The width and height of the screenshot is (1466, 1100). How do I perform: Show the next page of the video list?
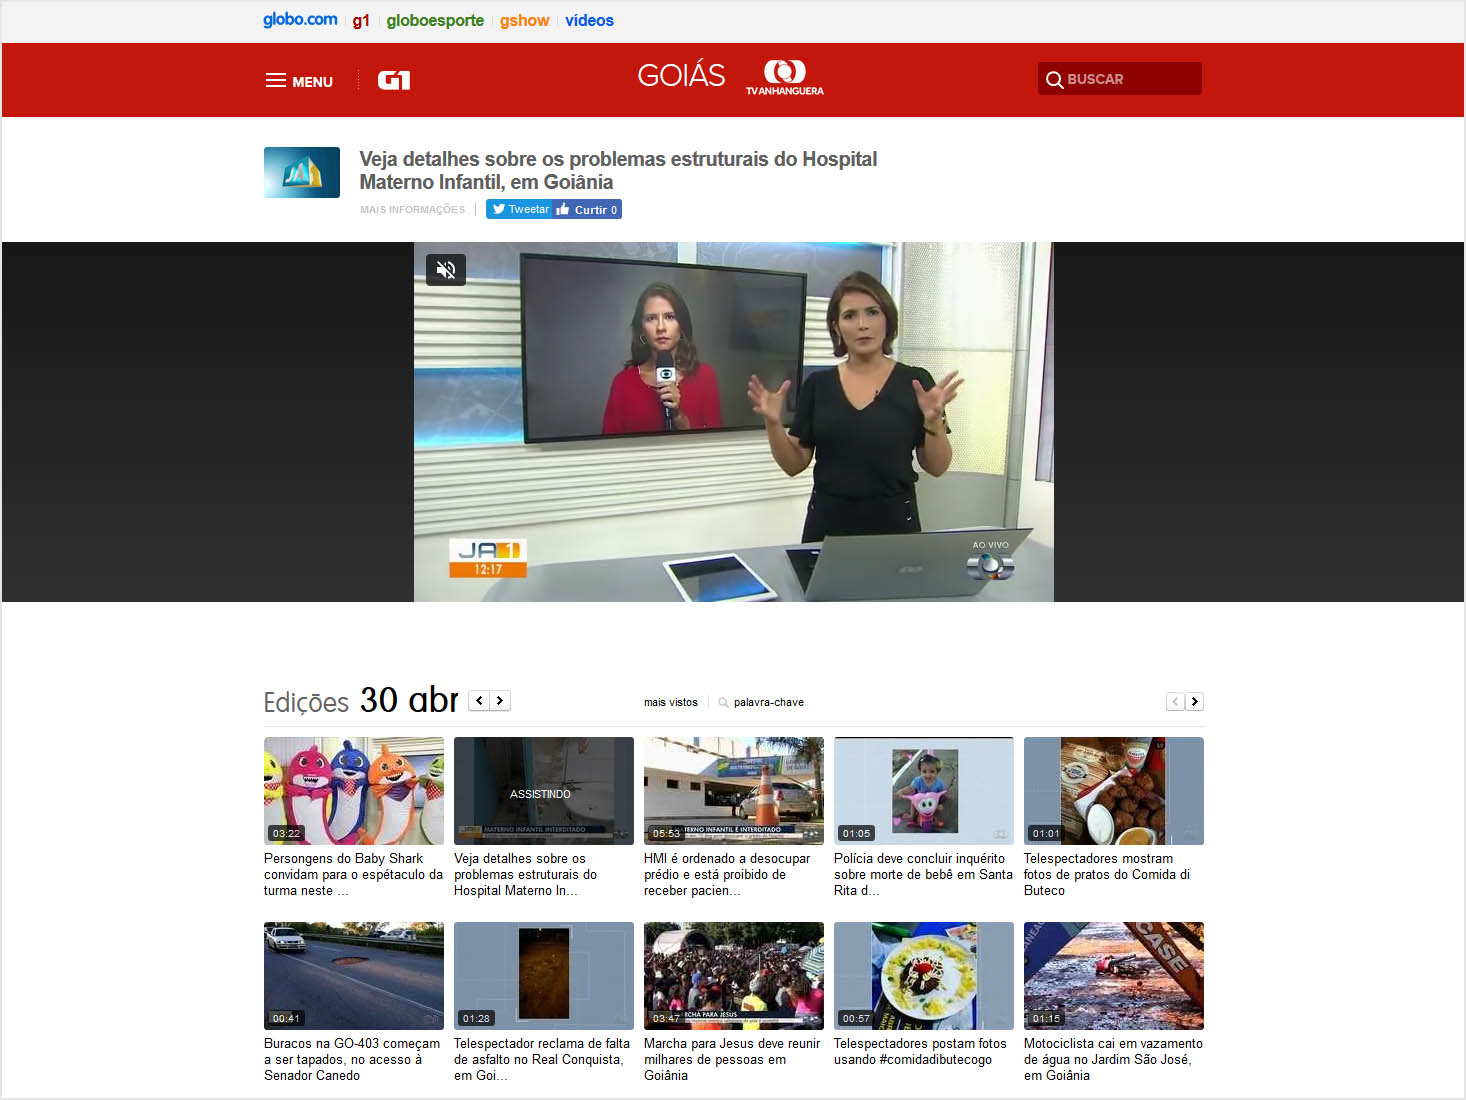pyautogui.click(x=1194, y=702)
